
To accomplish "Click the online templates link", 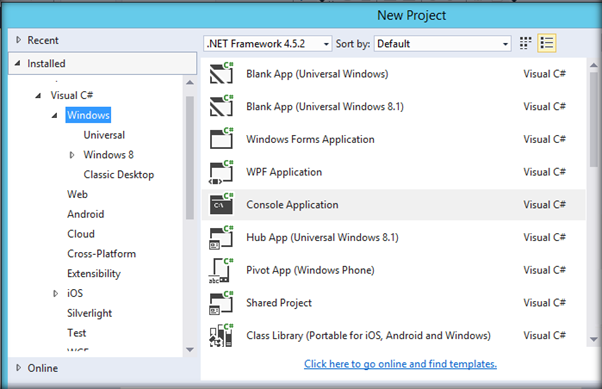I will point(400,364).
